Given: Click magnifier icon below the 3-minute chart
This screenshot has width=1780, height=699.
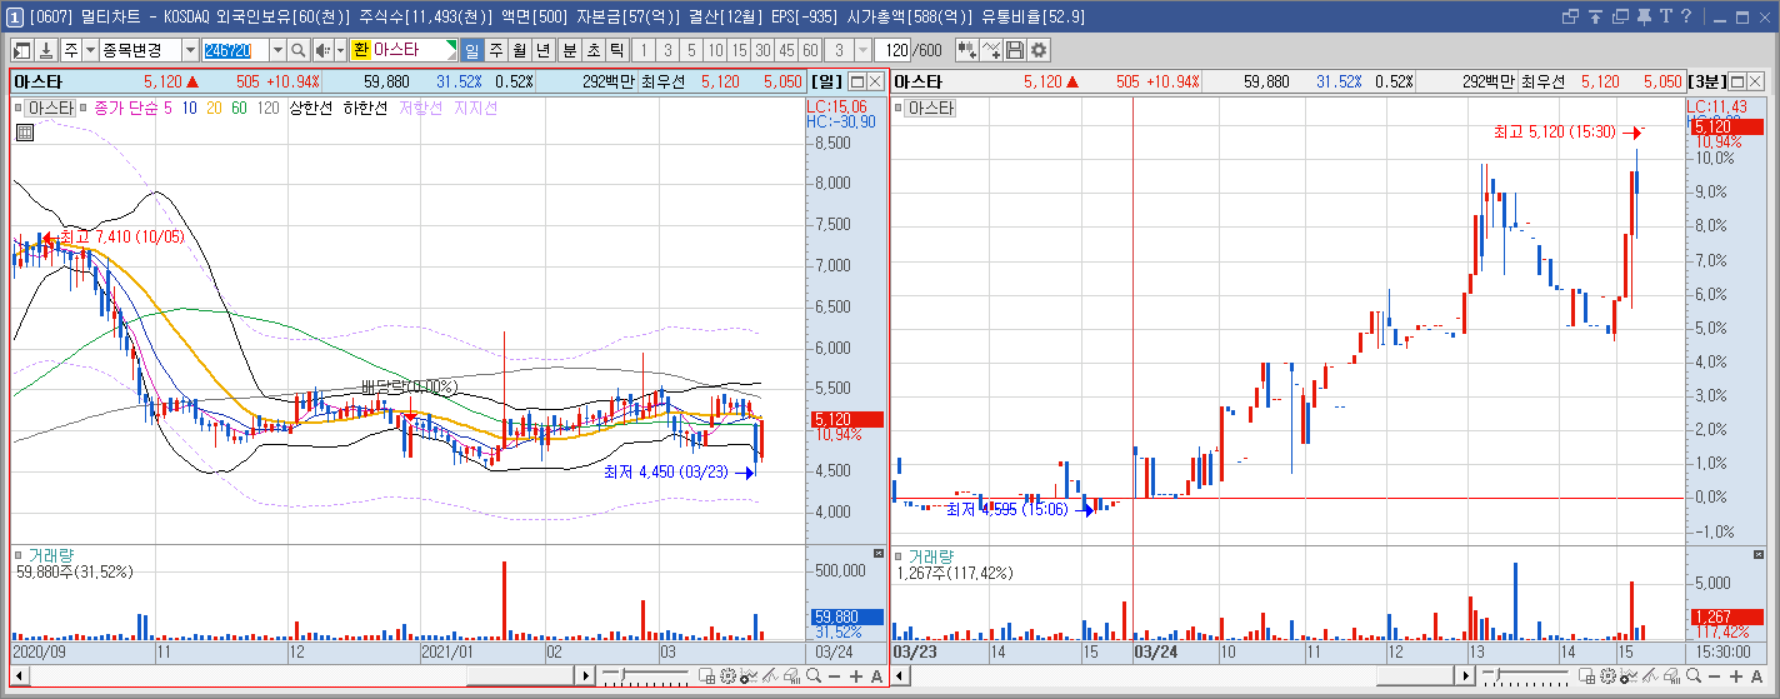Looking at the screenshot, I should tap(1694, 677).
